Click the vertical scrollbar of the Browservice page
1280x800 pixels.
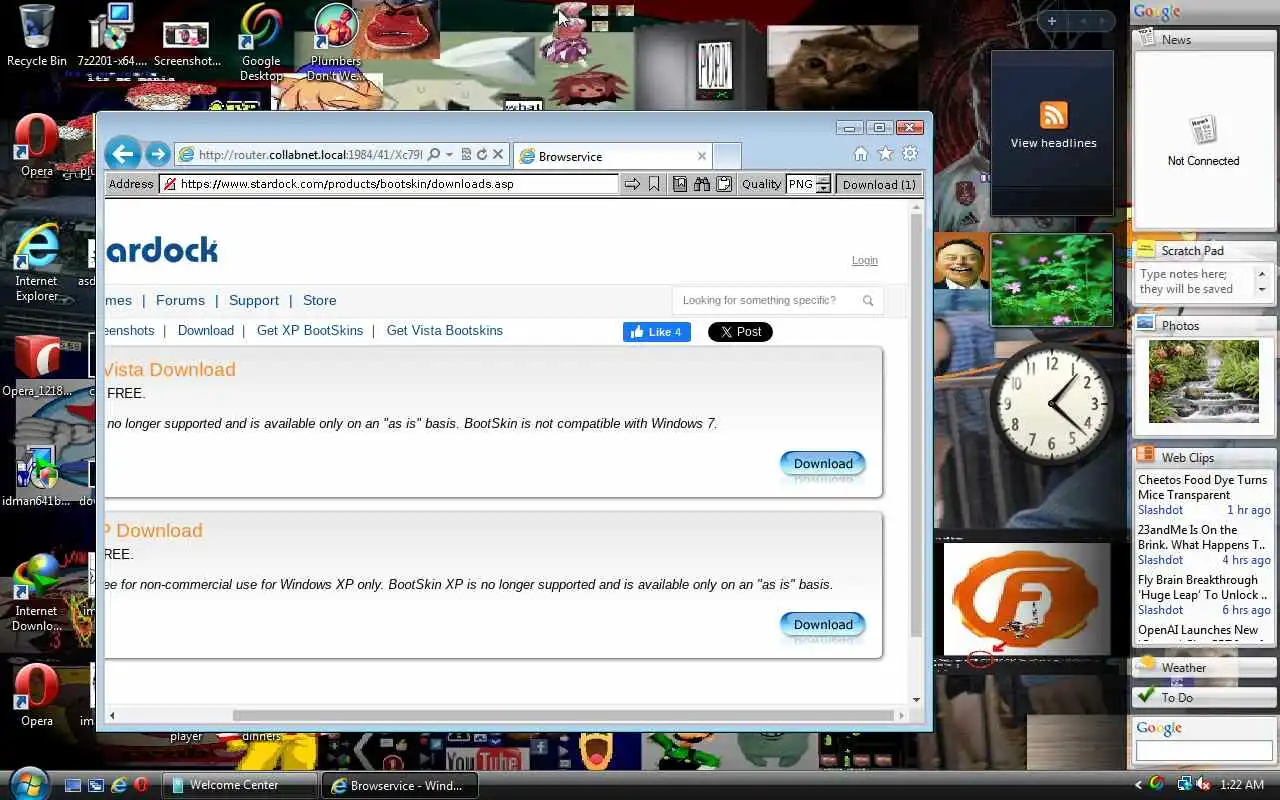point(916,425)
